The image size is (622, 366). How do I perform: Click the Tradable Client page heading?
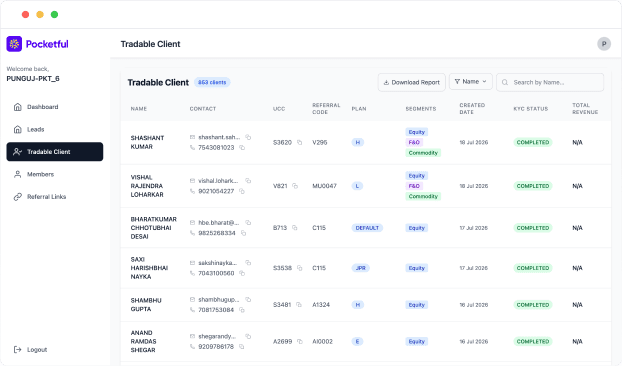[x=150, y=44]
